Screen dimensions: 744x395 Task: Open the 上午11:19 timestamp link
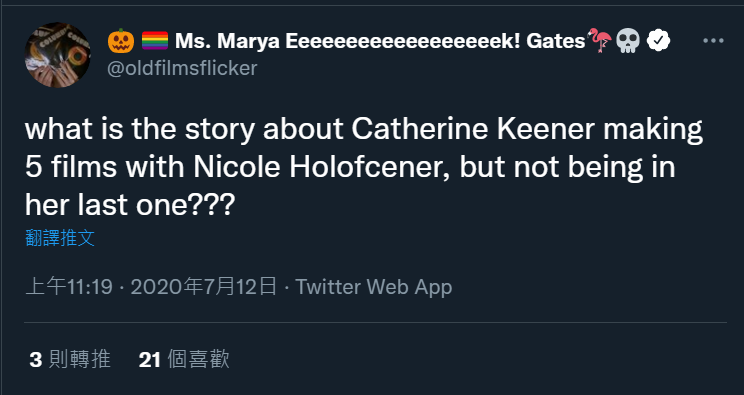(x=69, y=287)
